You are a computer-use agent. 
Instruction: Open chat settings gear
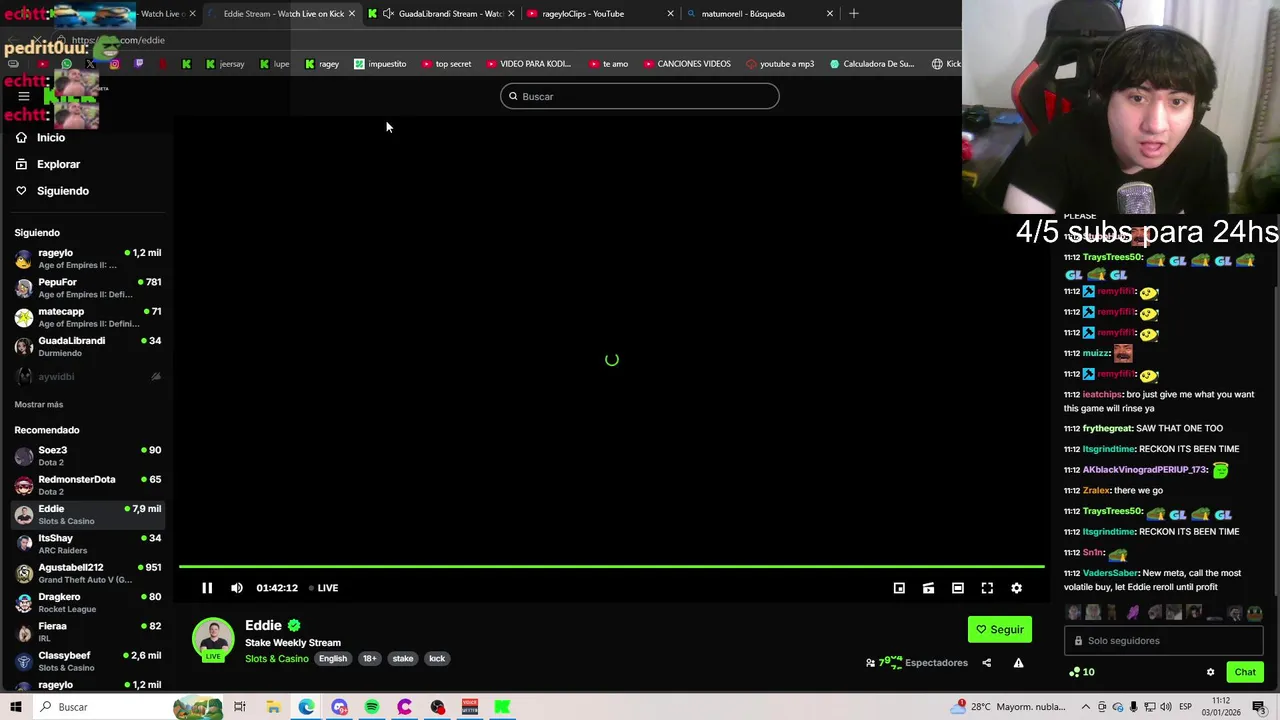click(x=1210, y=672)
